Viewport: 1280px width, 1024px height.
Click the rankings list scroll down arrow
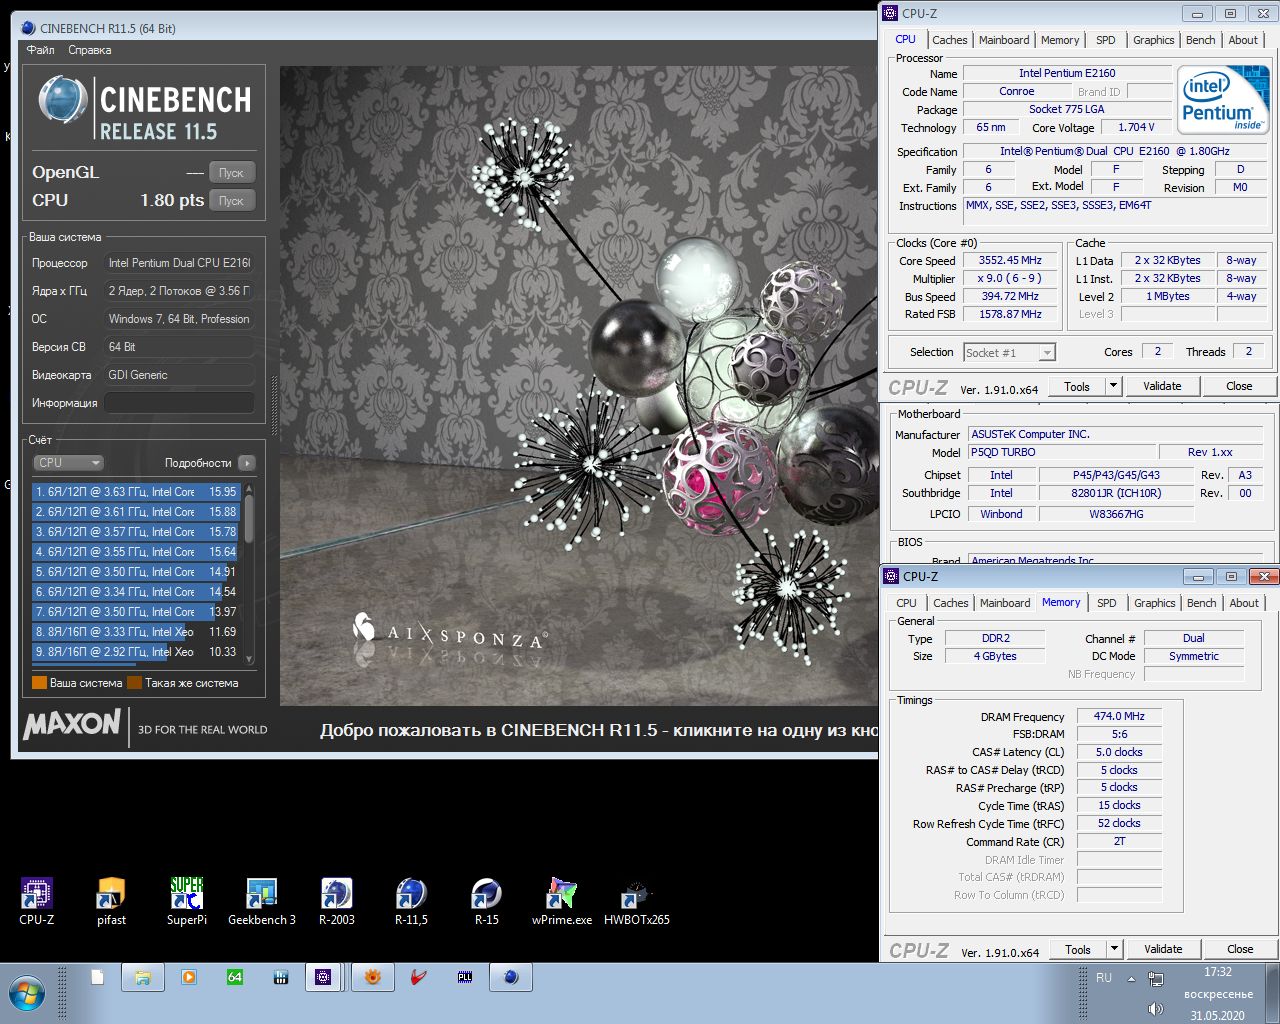pyautogui.click(x=249, y=659)
